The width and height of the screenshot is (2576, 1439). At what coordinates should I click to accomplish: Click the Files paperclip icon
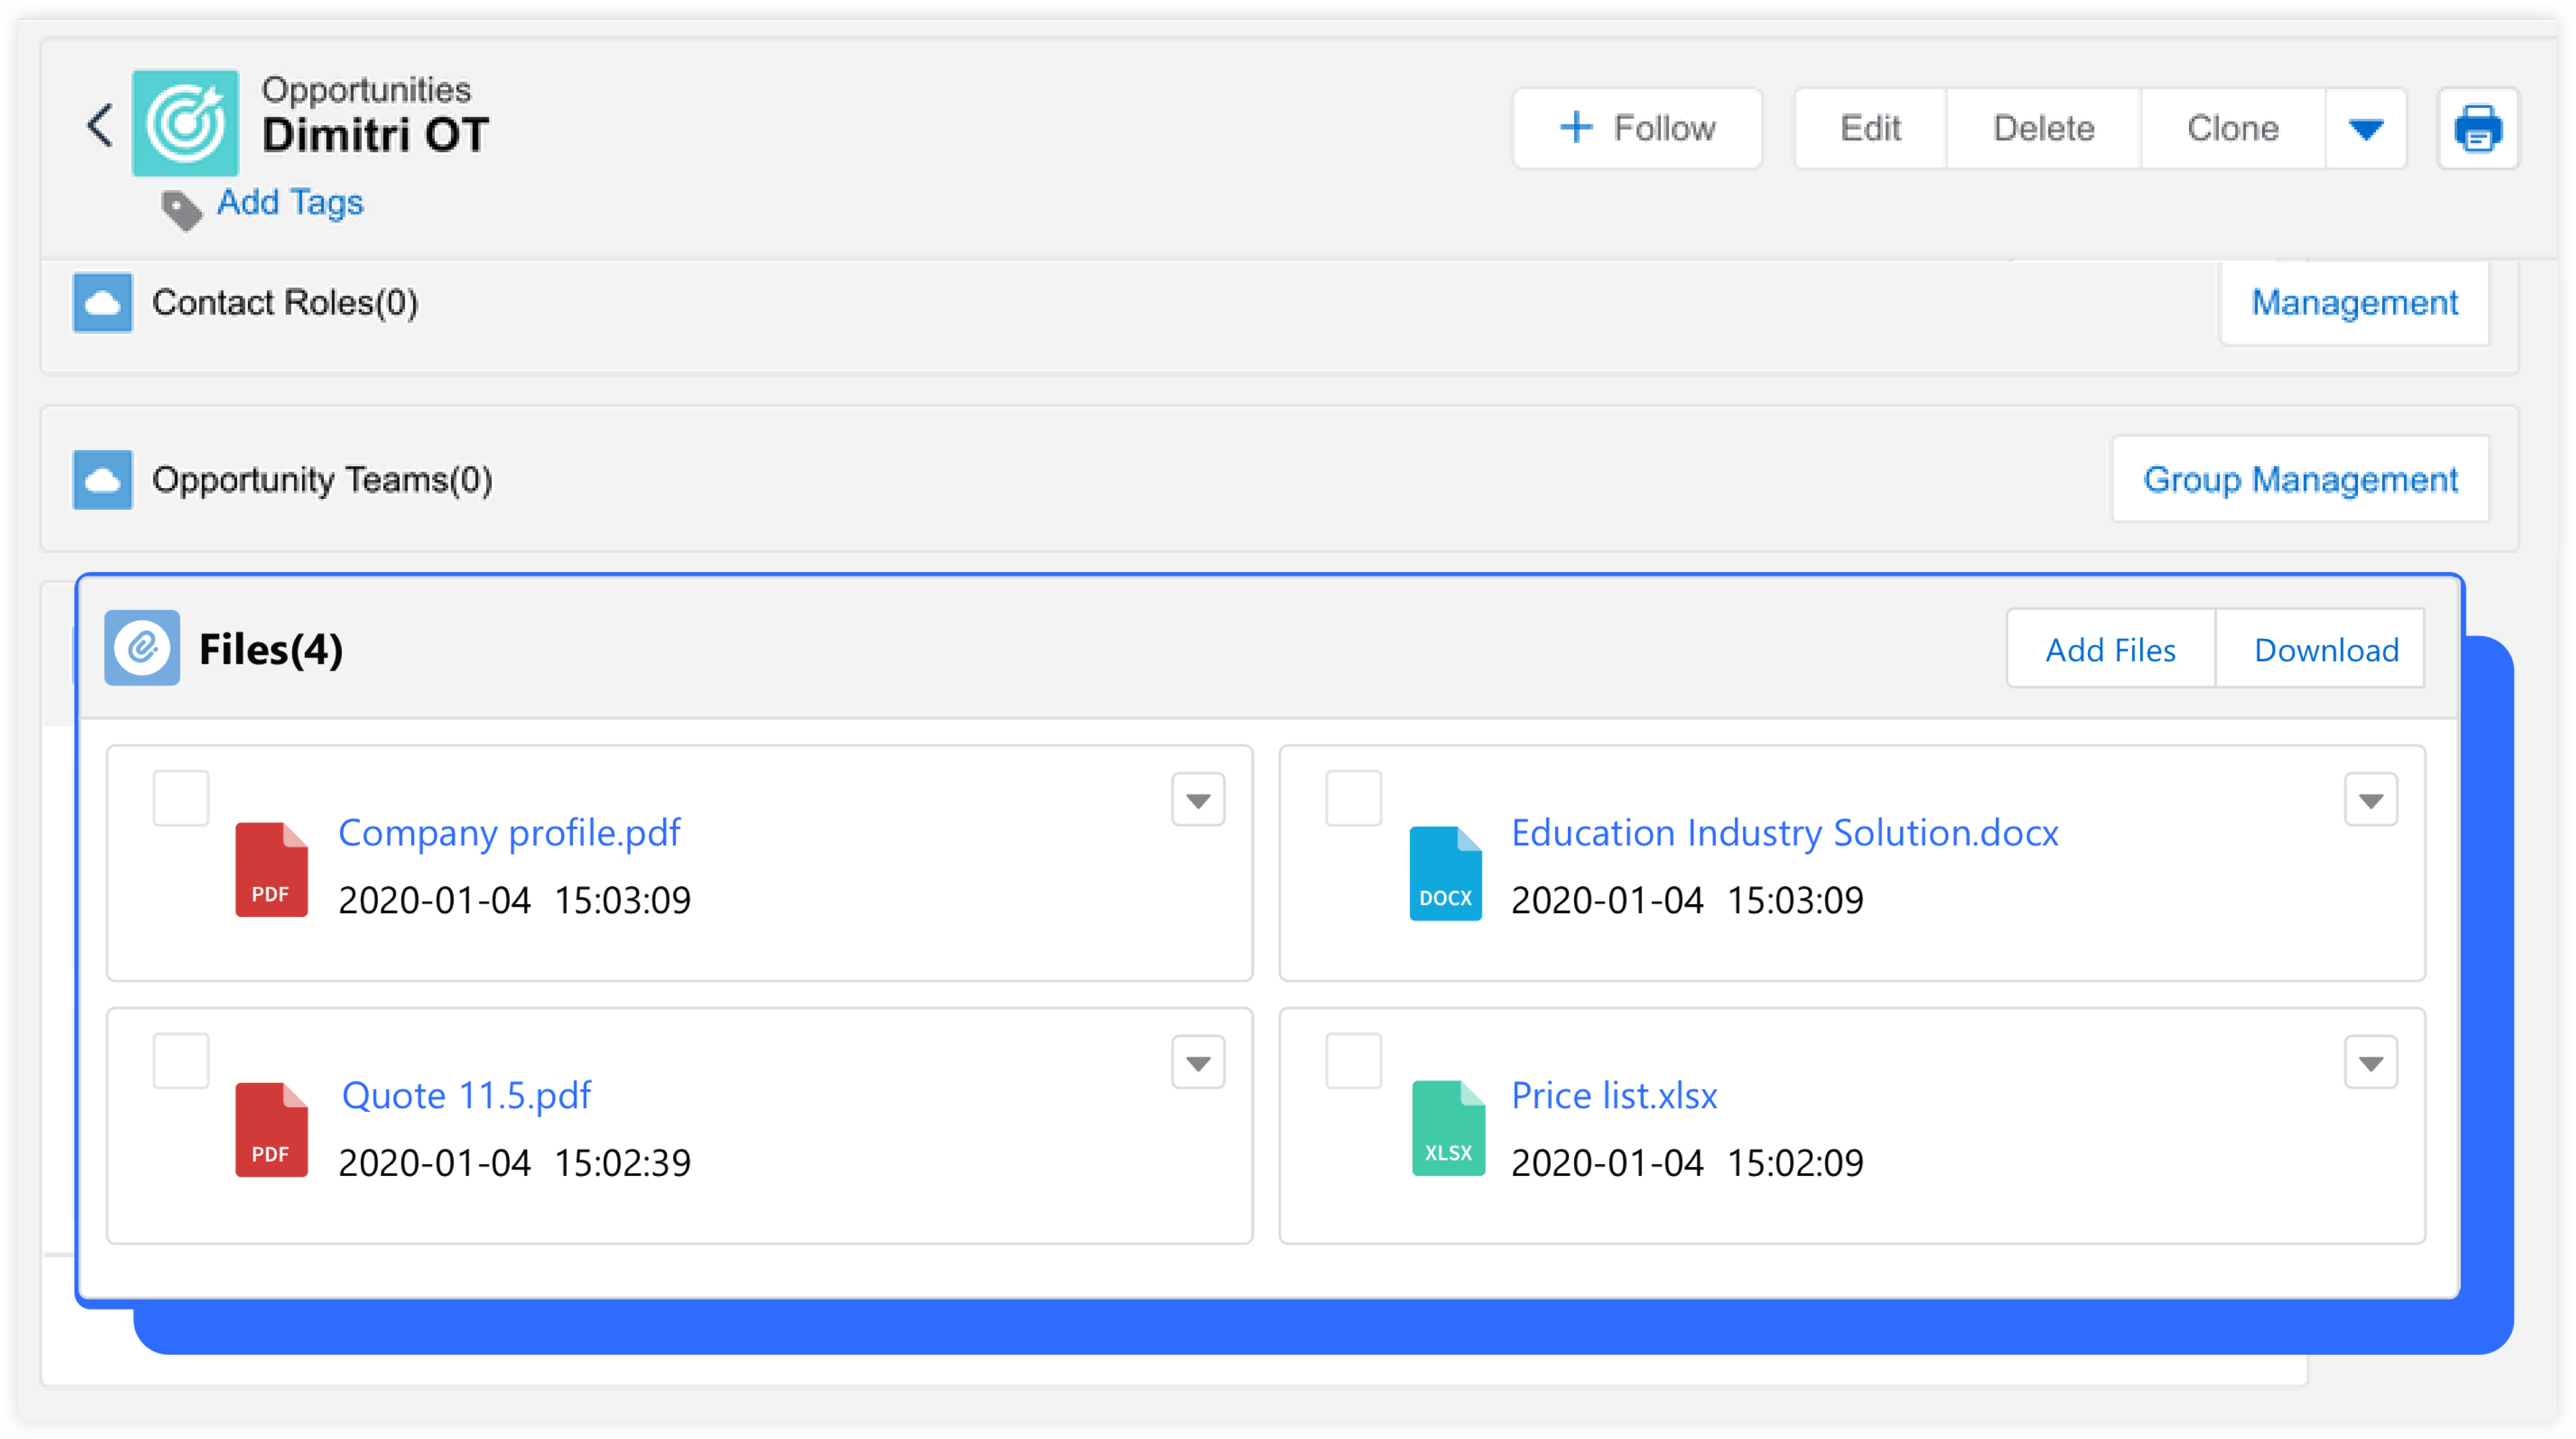[x=142, y=648]
